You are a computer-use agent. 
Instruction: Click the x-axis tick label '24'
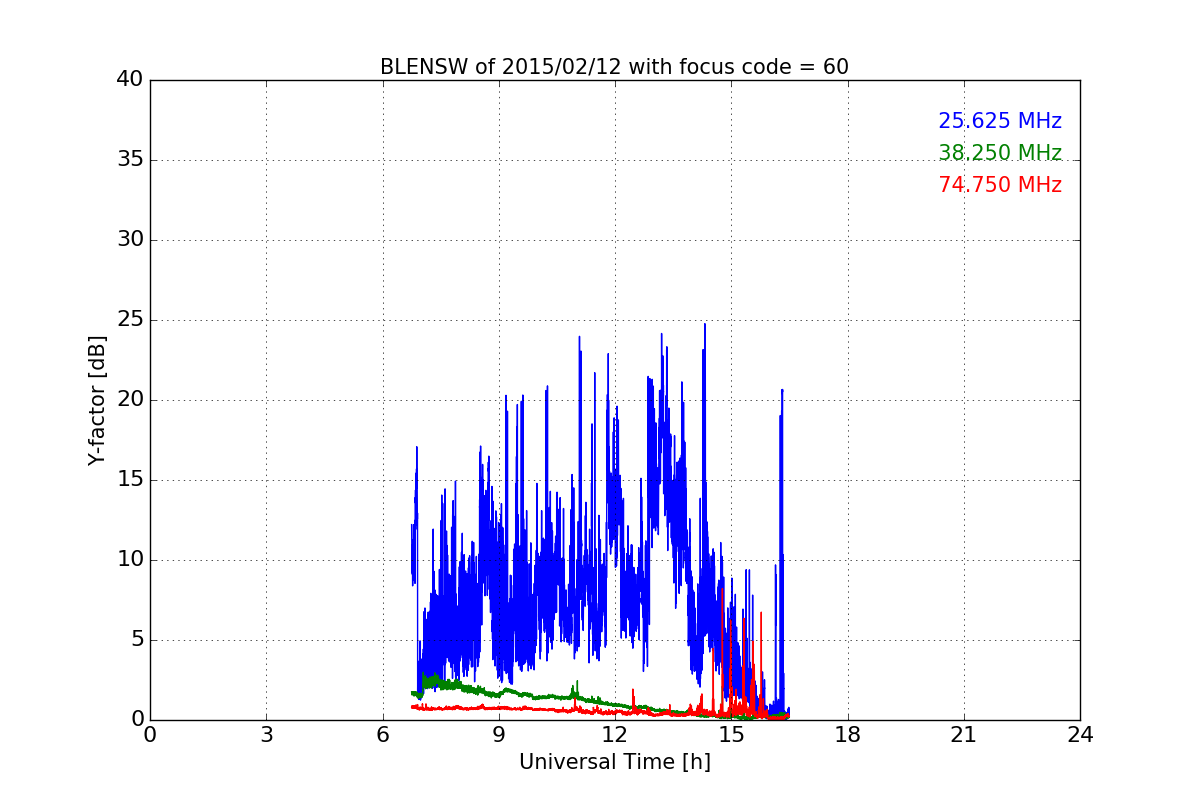(x=1080, y=734)
